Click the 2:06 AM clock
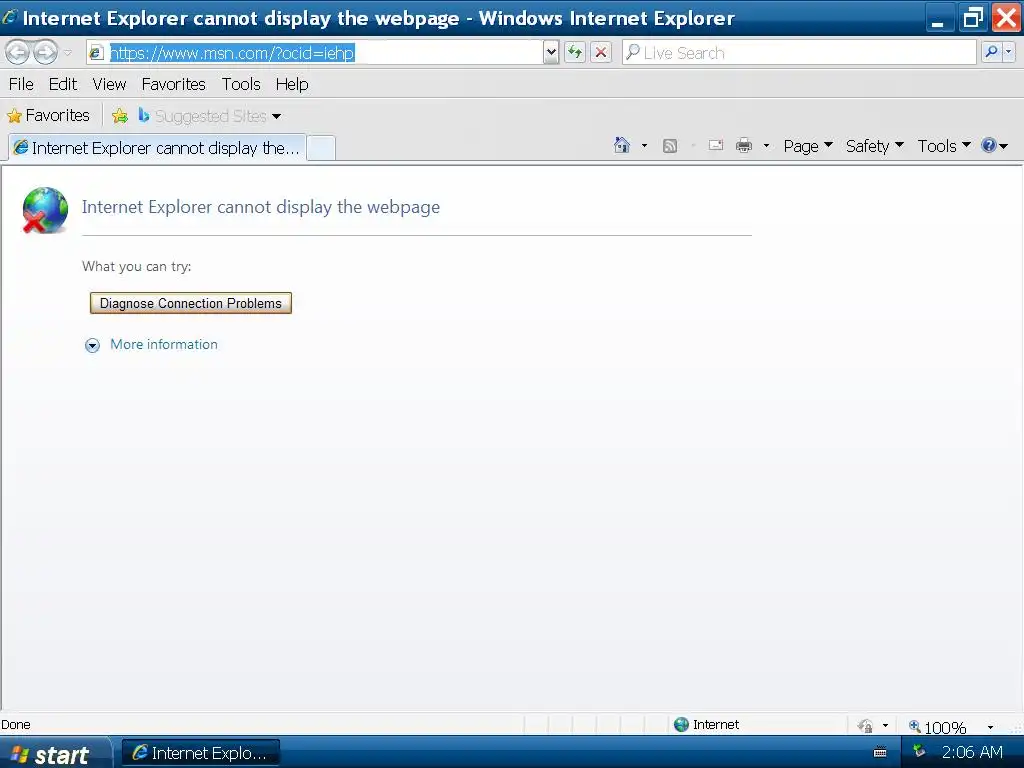 [x=972, y=752]
